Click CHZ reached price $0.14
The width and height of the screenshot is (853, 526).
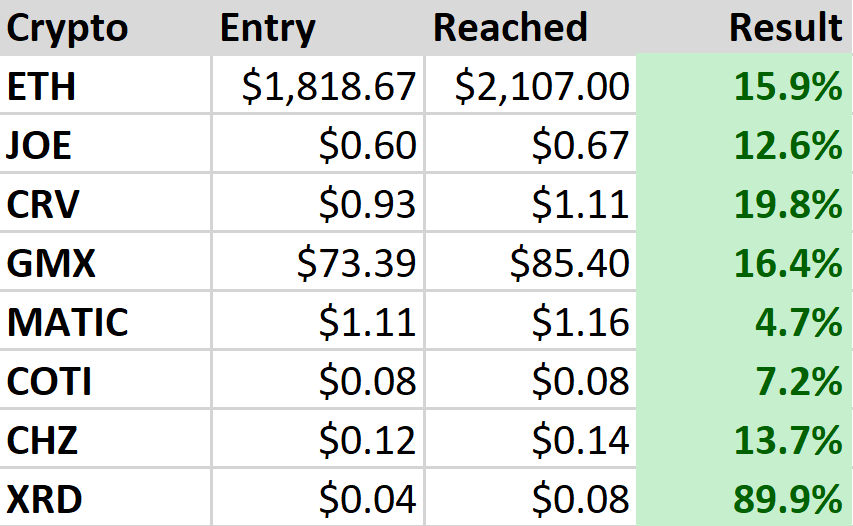pyautogui.click(x=581, y=441)
